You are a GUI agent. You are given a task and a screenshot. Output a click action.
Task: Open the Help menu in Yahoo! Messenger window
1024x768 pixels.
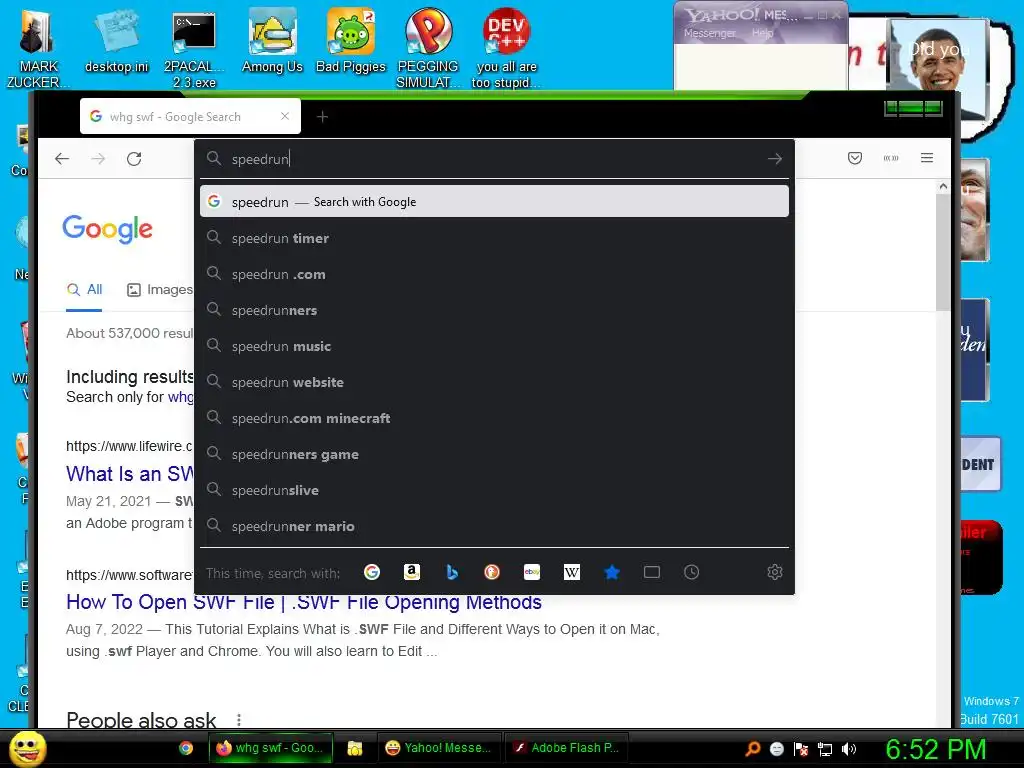(x=762, y=33)
